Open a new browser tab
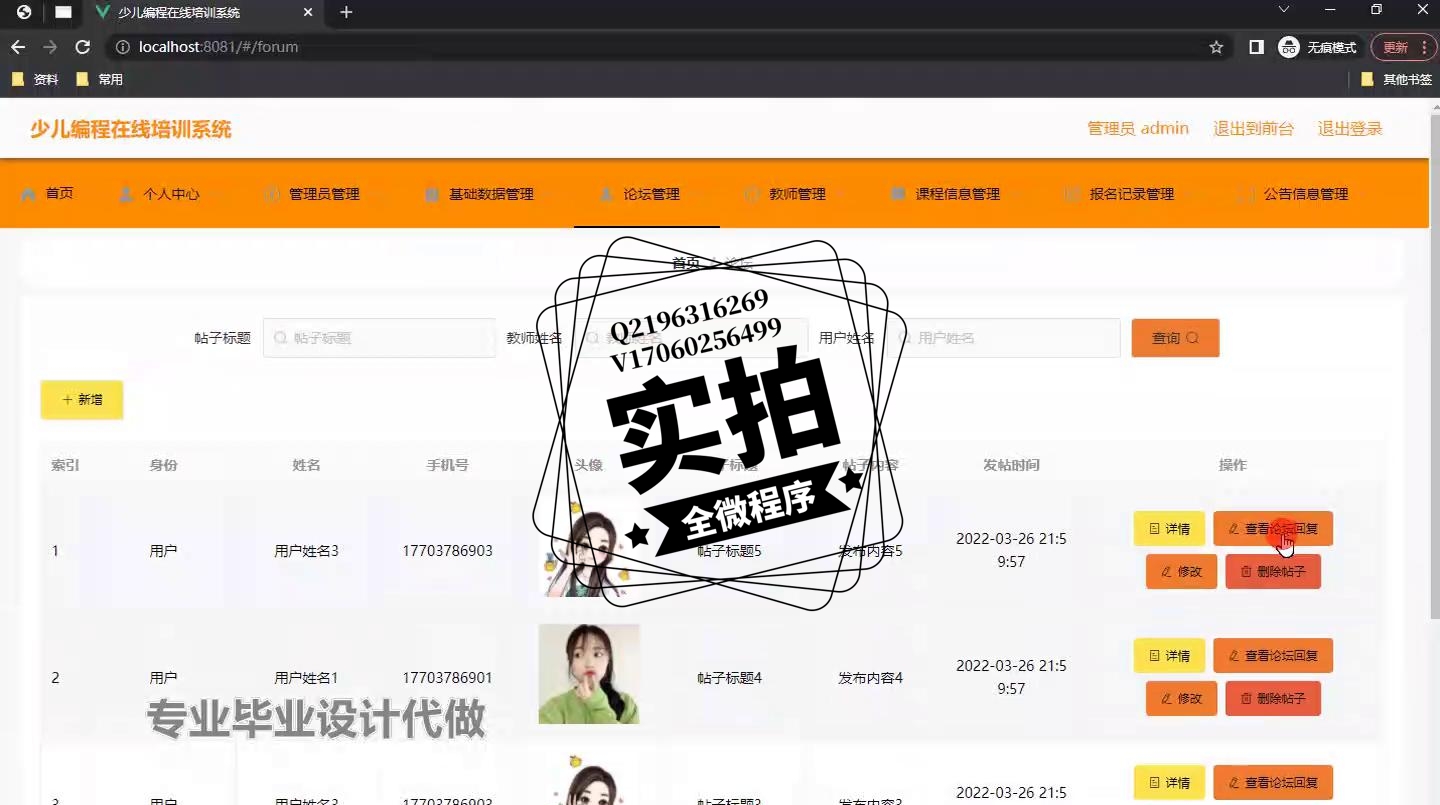 (x=346, y=13)
